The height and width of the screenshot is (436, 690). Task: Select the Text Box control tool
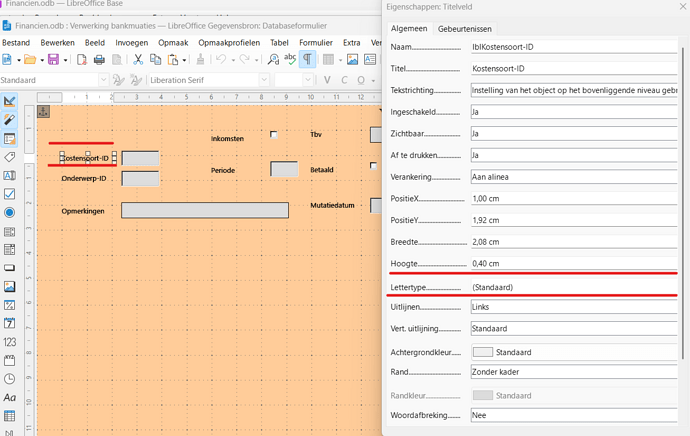[x=9, y=176]
